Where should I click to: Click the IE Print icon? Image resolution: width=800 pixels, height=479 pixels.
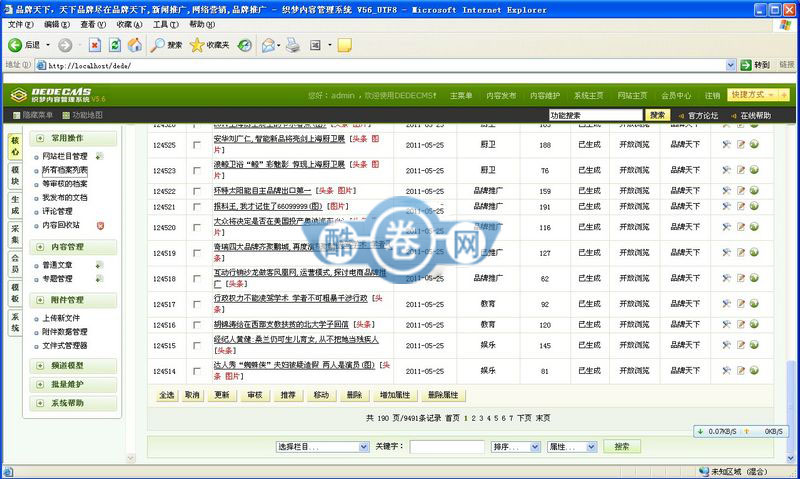292,45
